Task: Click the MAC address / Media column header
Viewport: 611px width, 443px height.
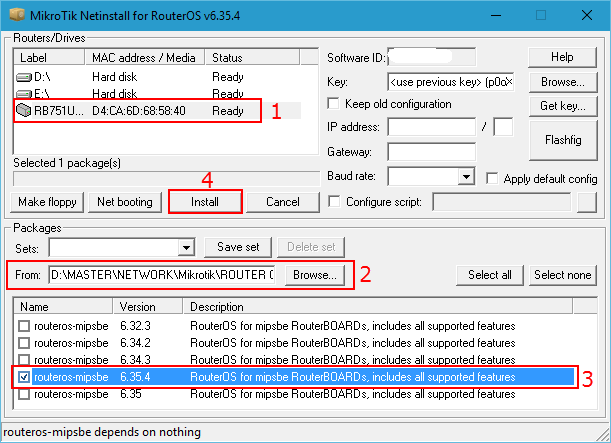Action: (x=145, y=58)
